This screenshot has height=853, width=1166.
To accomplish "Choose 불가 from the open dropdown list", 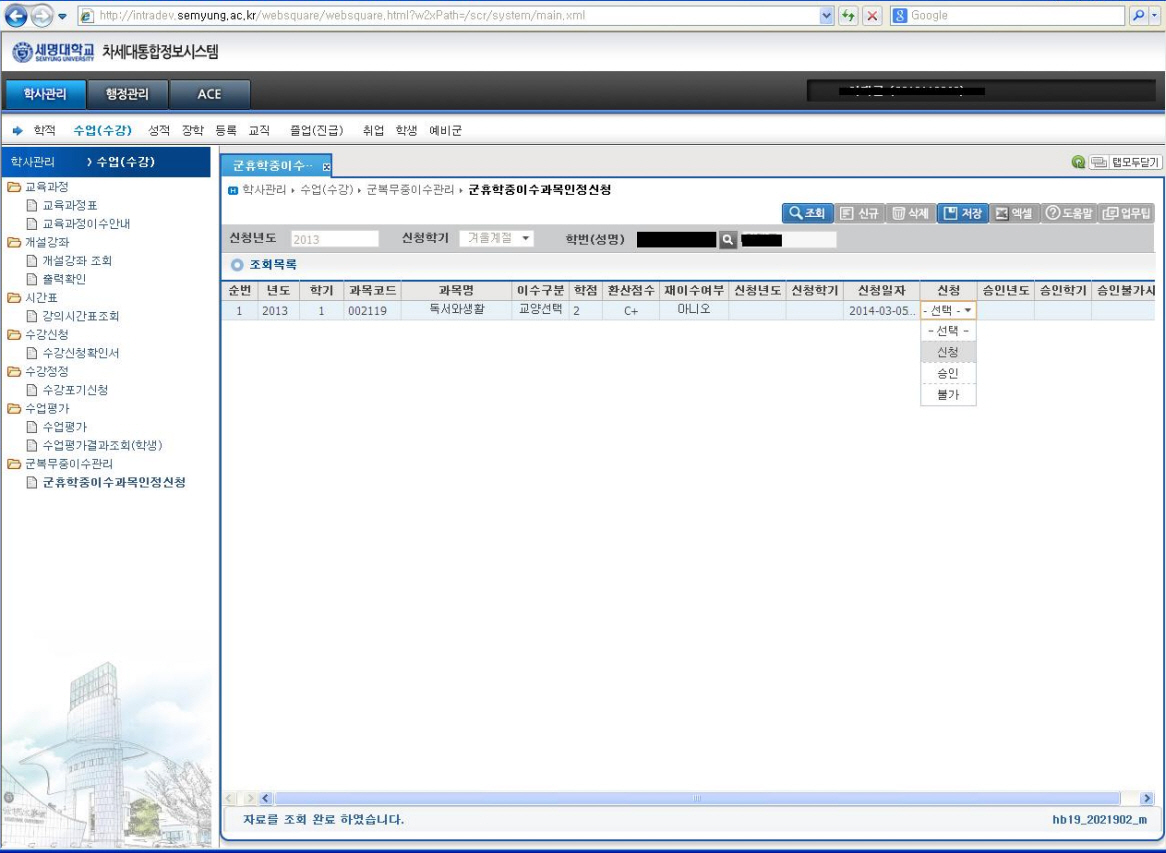I will pos(948,395).
